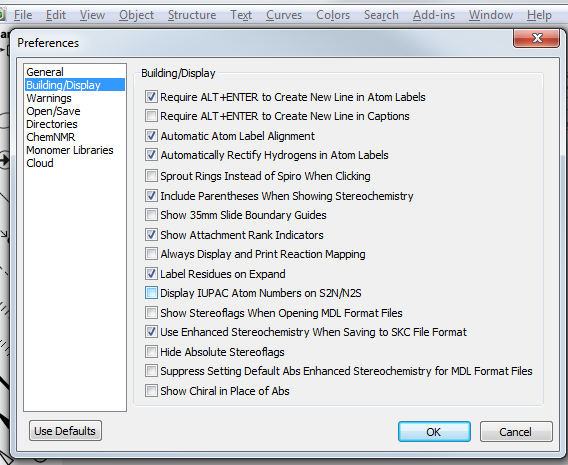Toggle Label Residues on Expand
The image size is (568, 465).
[151, 273]
